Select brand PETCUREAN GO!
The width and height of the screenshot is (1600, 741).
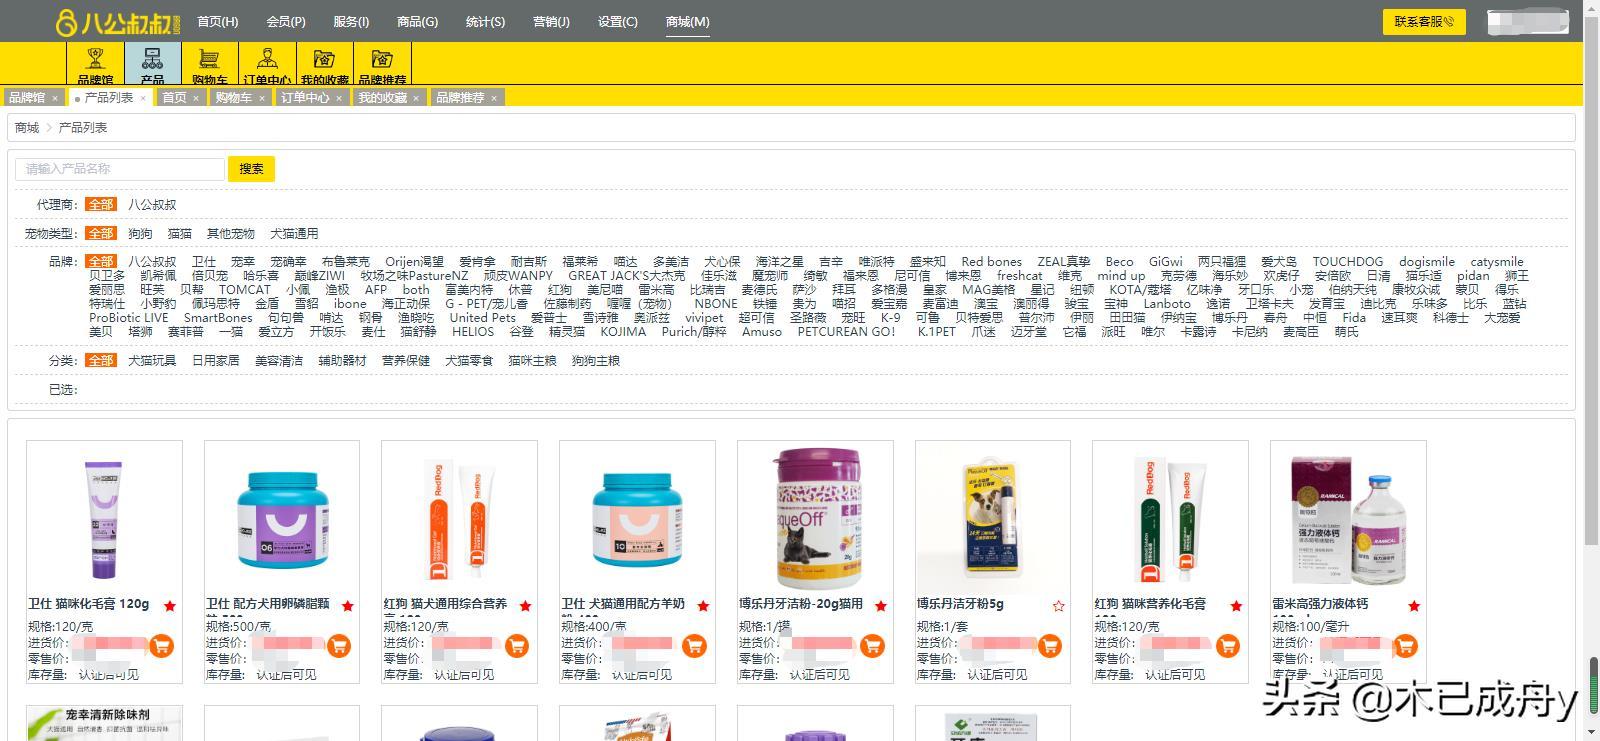coord(846,332)
